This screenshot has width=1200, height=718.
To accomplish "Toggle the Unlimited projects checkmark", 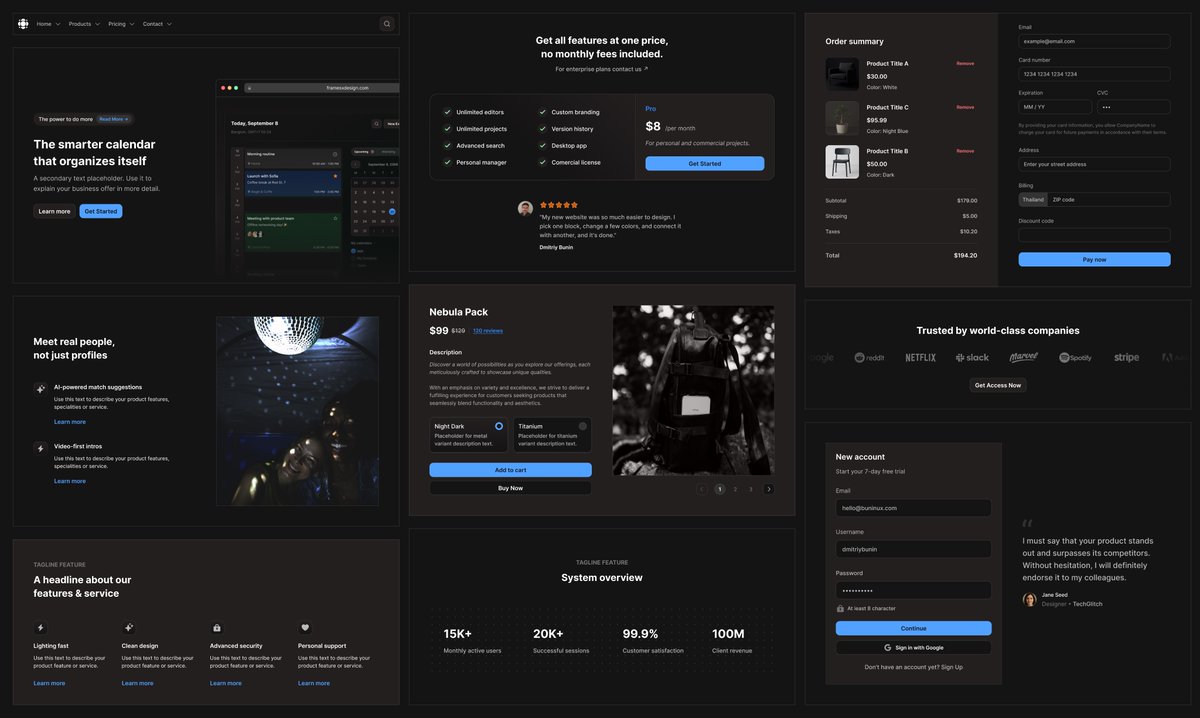I will [447, 129].
